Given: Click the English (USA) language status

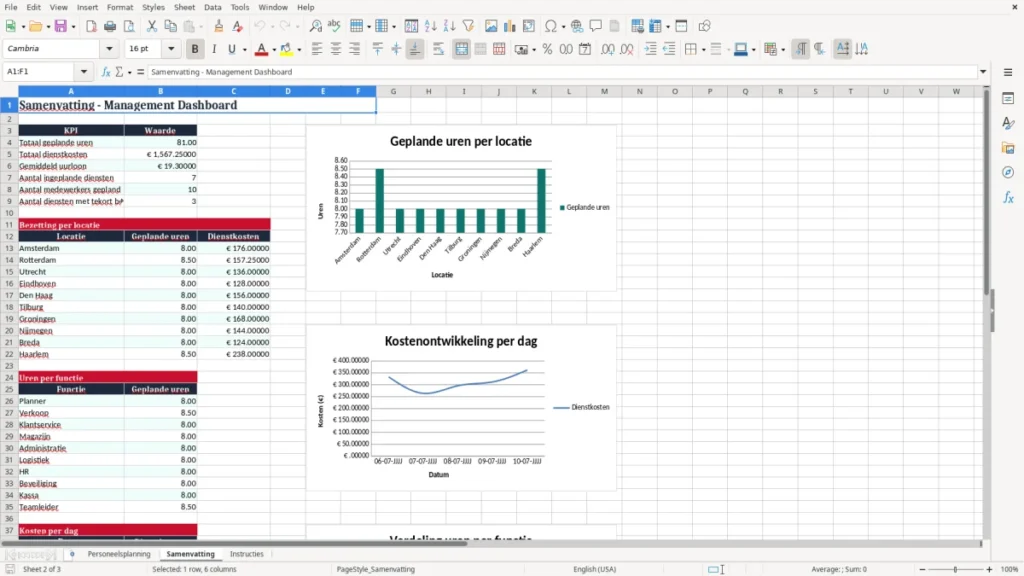Looking at the screenshot, I should 594,569.
